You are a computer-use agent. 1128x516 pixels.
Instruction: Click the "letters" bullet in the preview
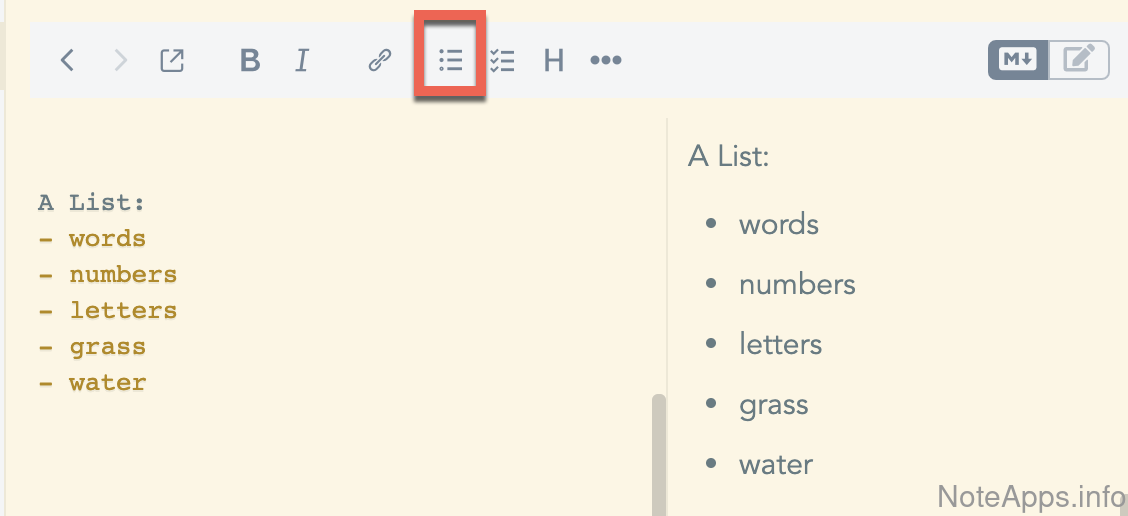(780, 345)
